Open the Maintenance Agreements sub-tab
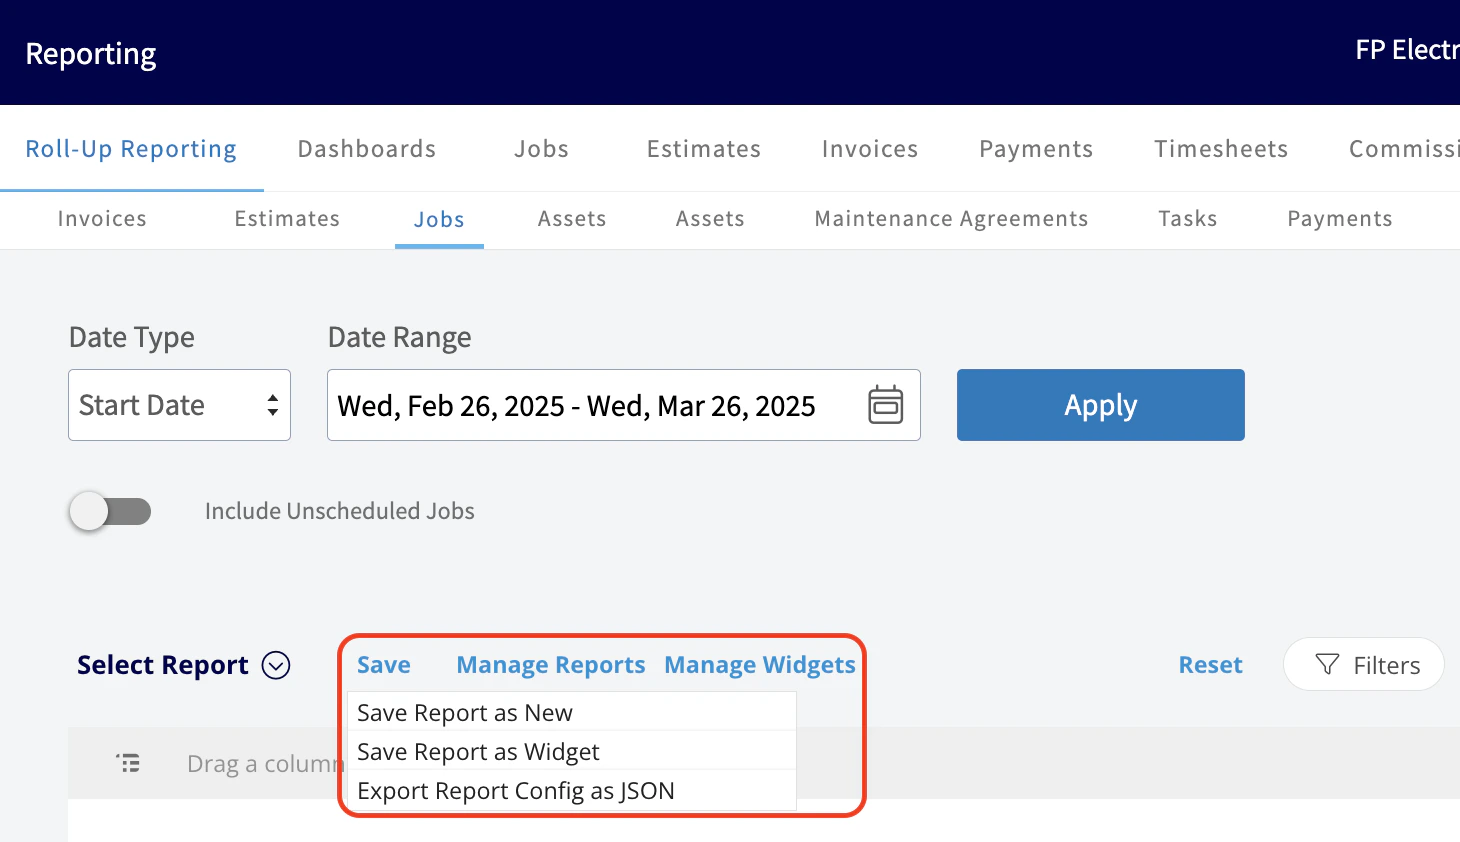The image size is (1460, 842). pos(951,219)
